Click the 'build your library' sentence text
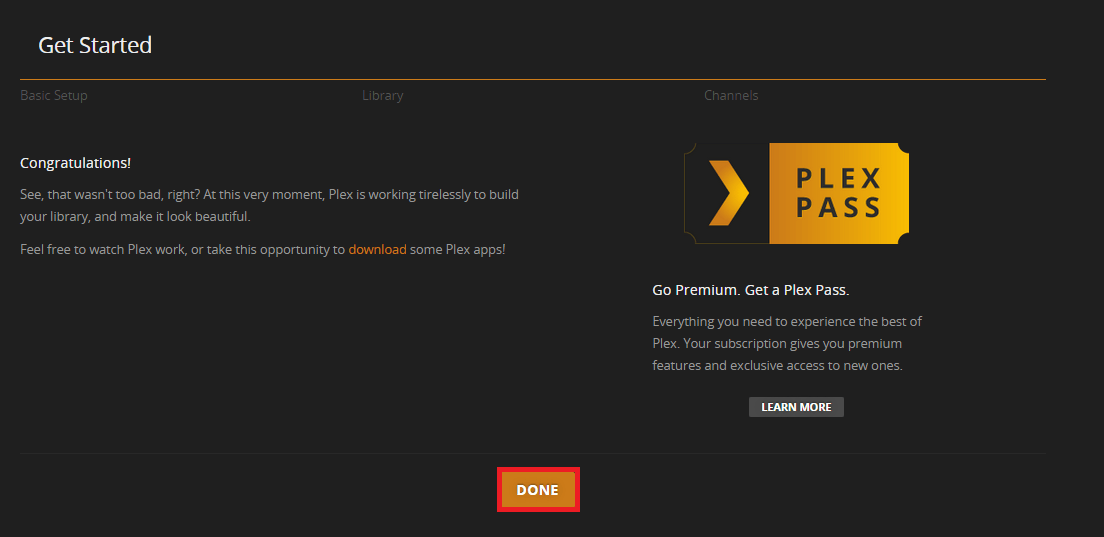 click(135, 216)
